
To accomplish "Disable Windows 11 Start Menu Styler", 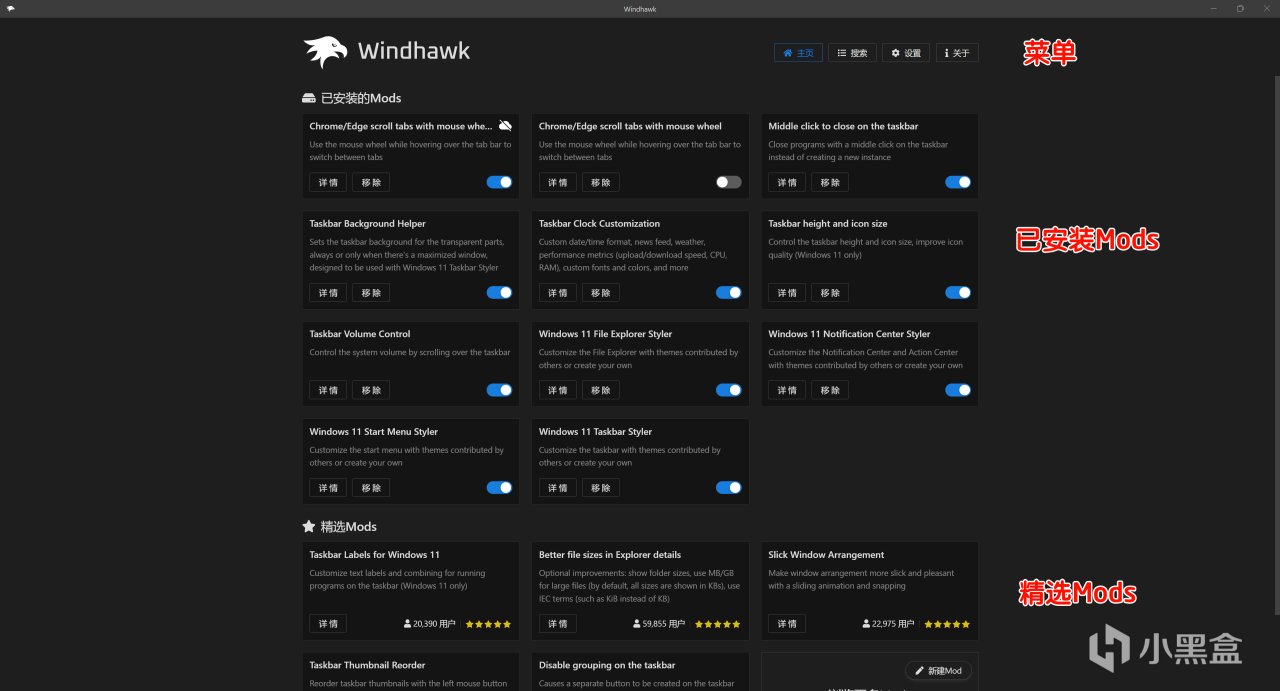I will (x=499, y=488).
